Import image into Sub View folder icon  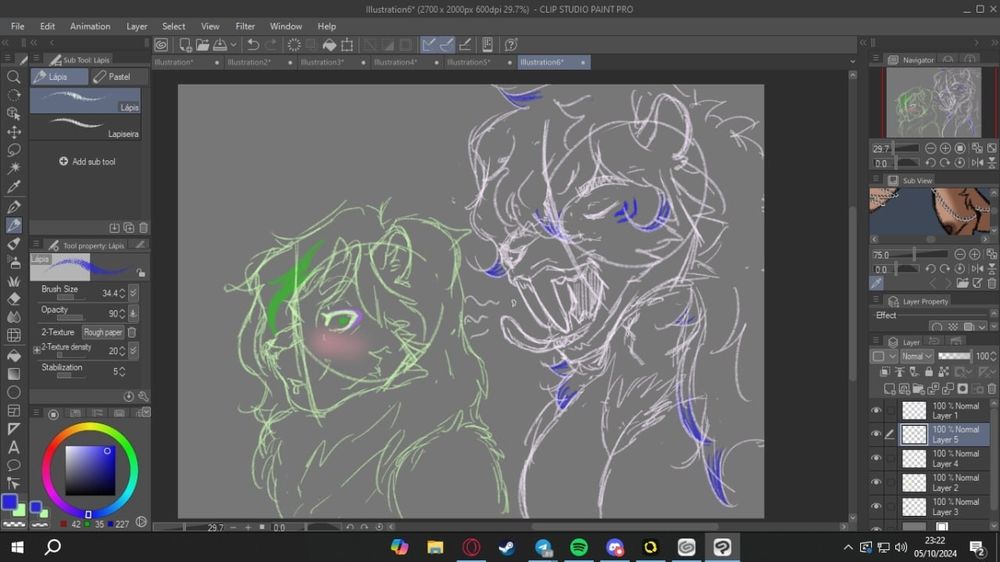click(x=962, y=283)
